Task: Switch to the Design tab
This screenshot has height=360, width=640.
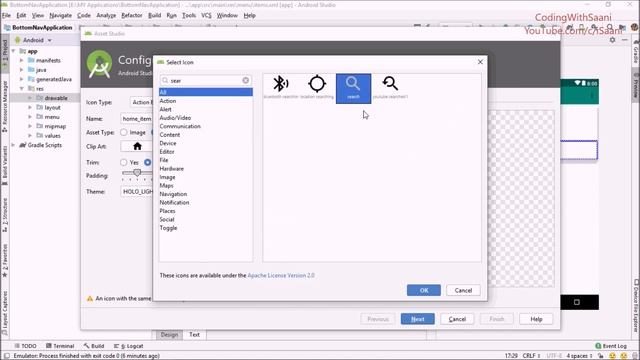Action: coord(169,335)
